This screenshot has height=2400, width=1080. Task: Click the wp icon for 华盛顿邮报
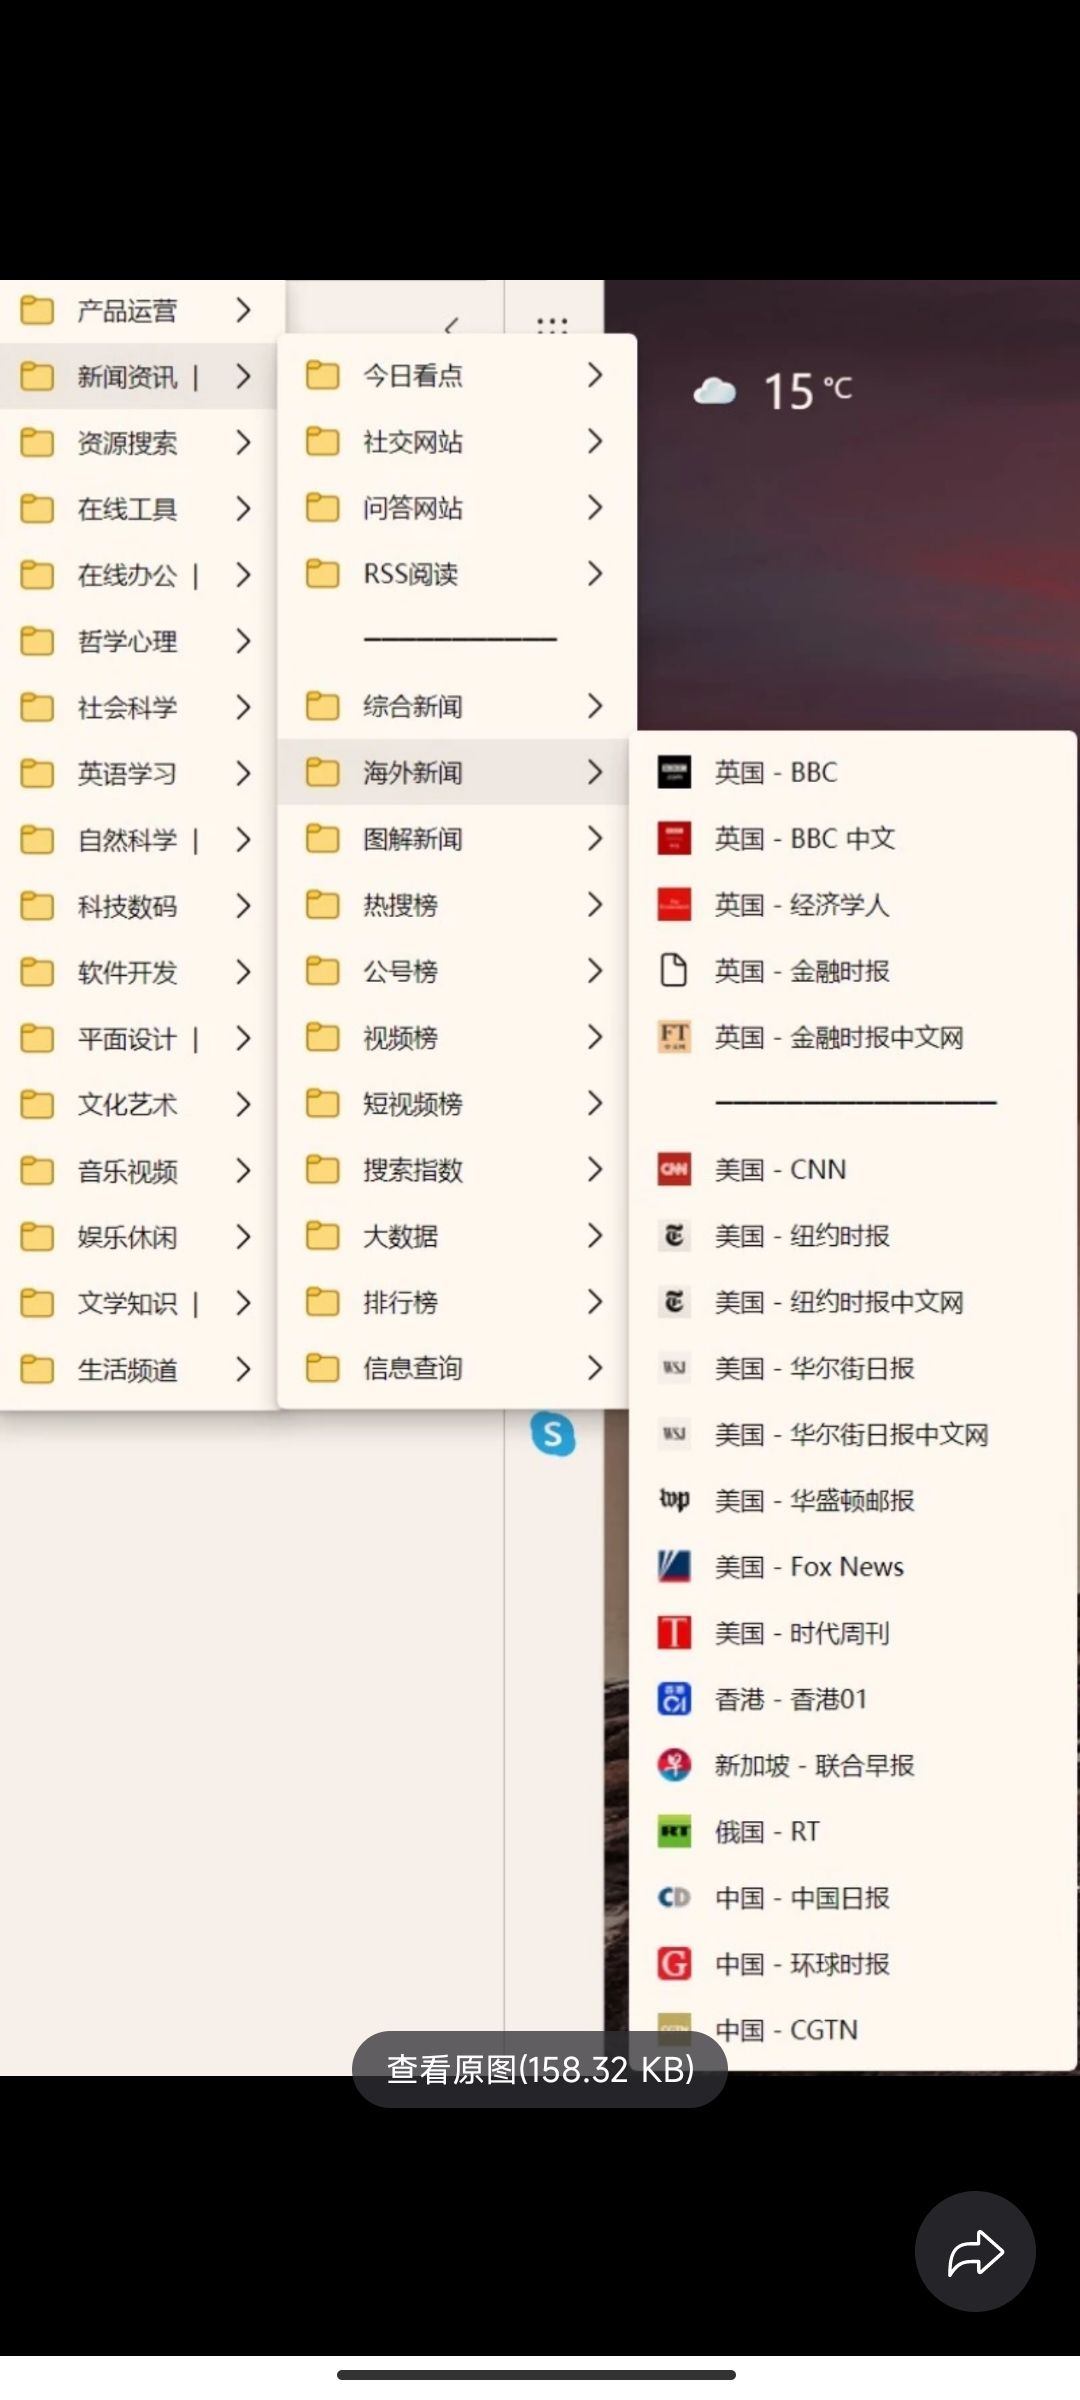point(674,1500)
